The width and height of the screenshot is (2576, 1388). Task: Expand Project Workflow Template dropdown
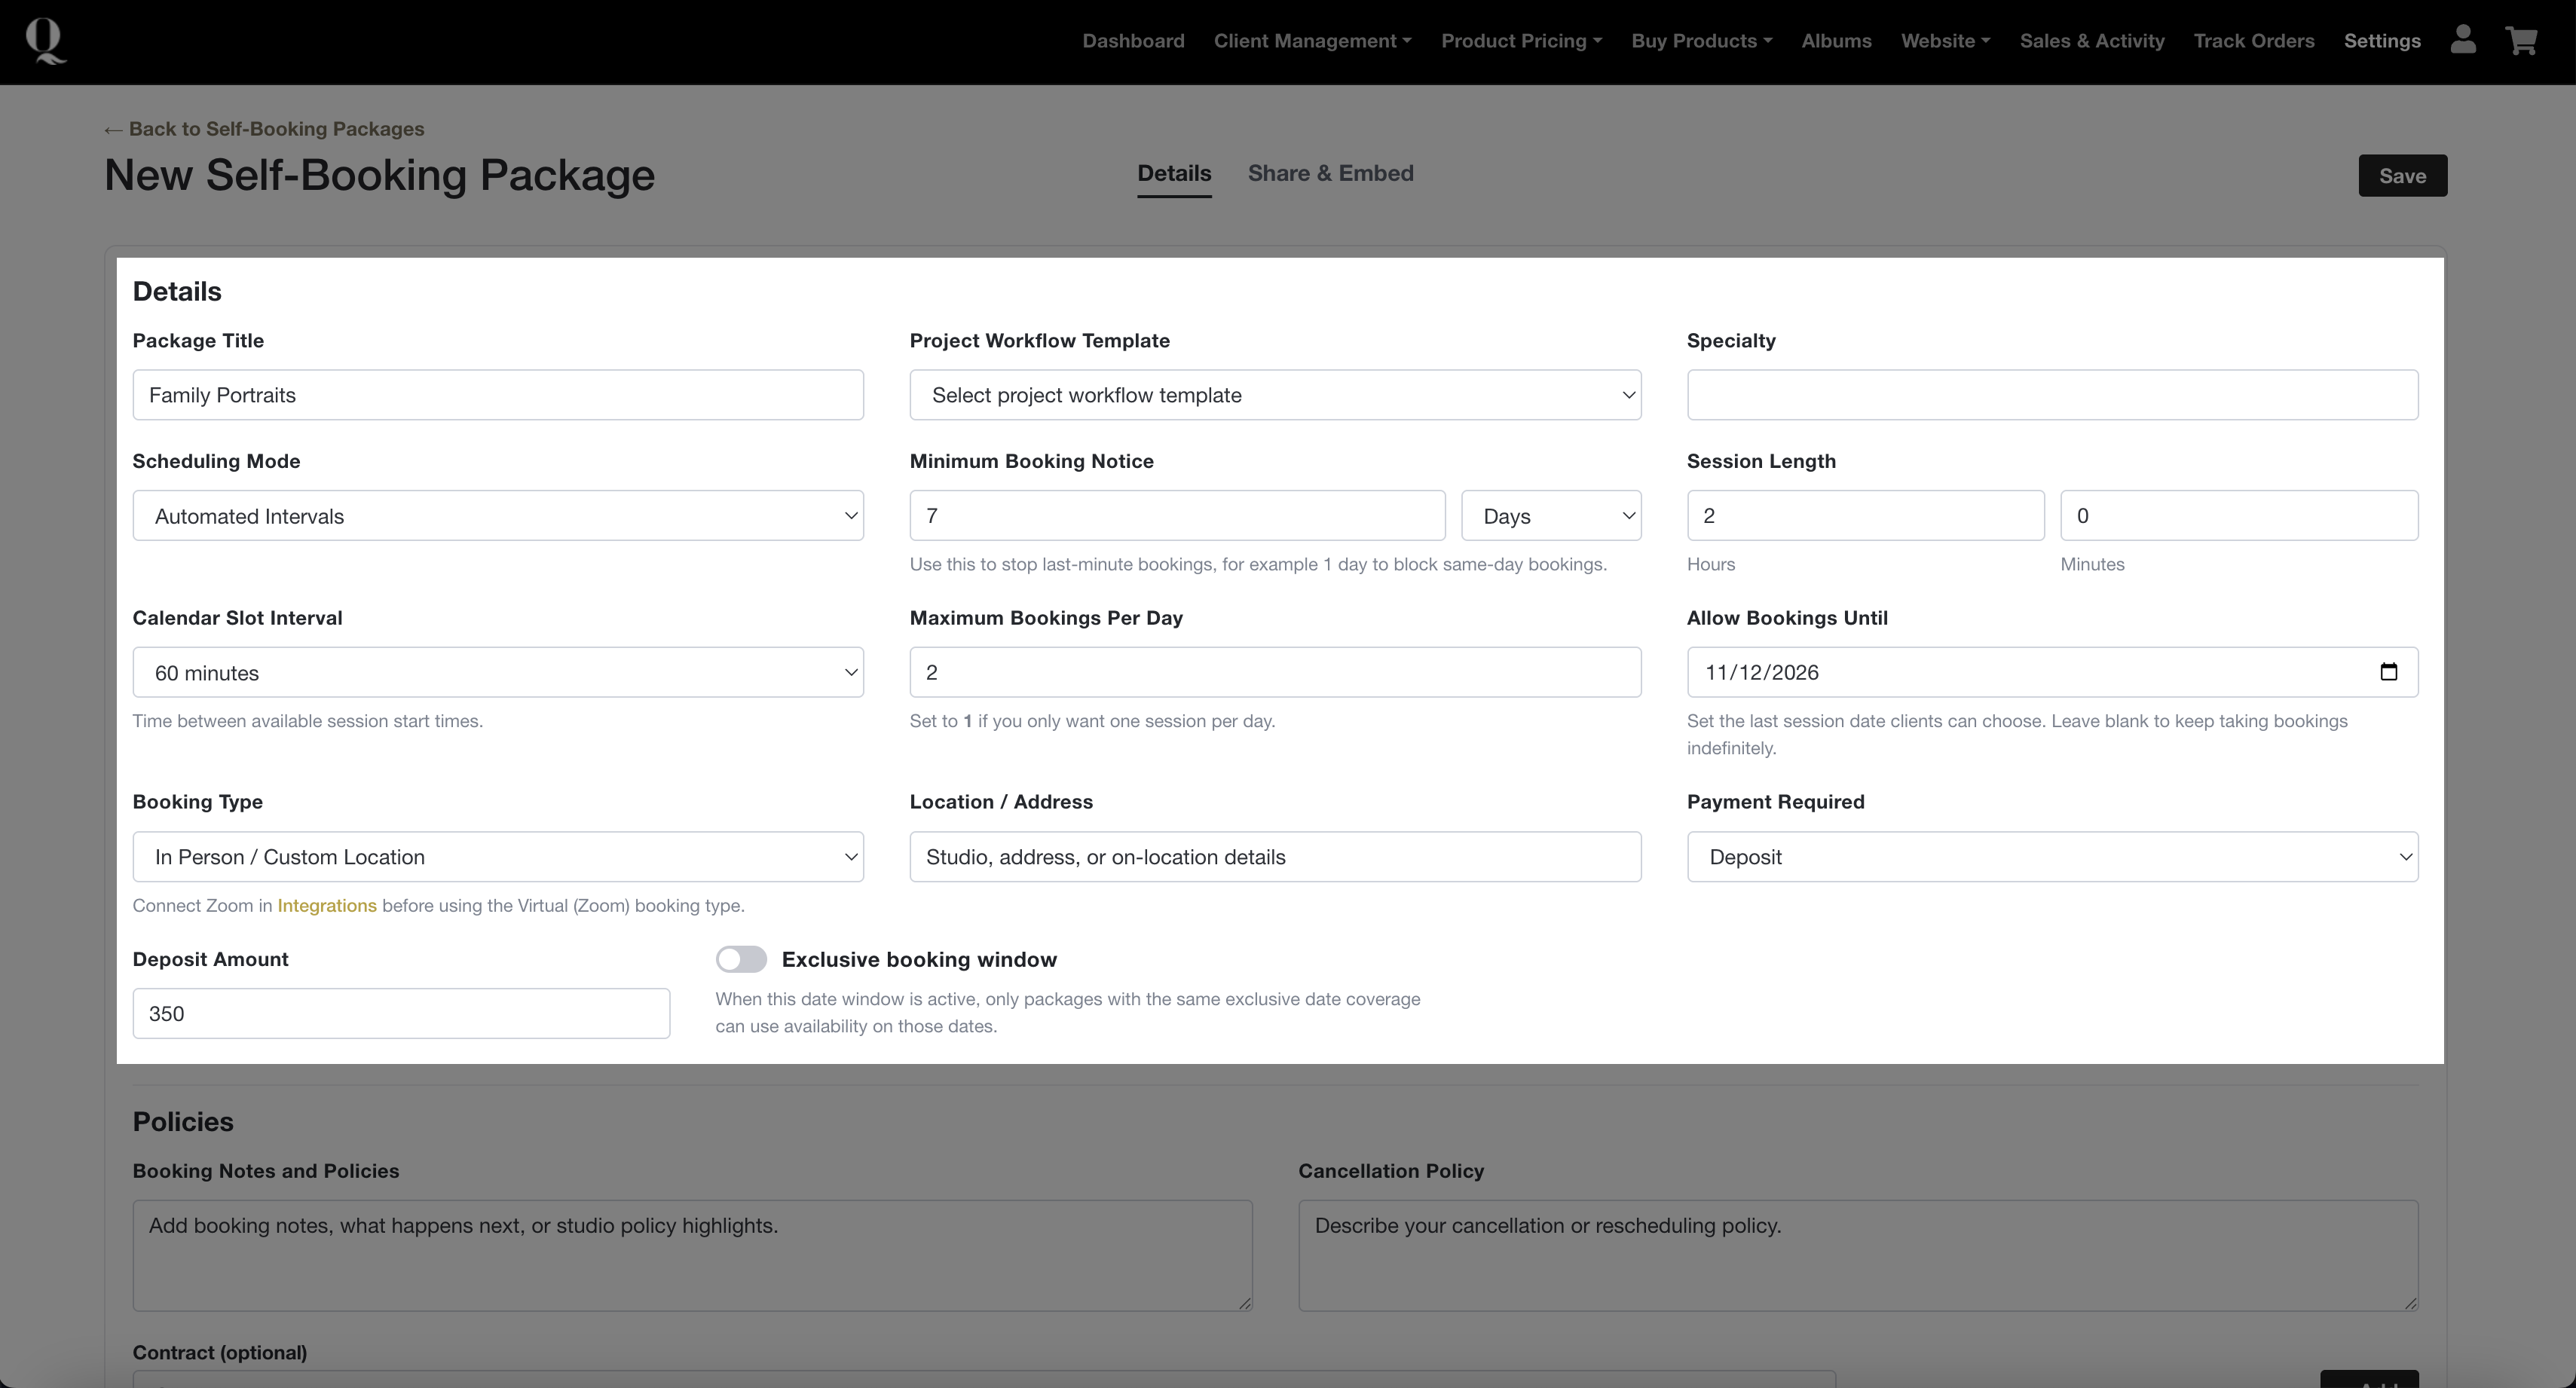1275,395
